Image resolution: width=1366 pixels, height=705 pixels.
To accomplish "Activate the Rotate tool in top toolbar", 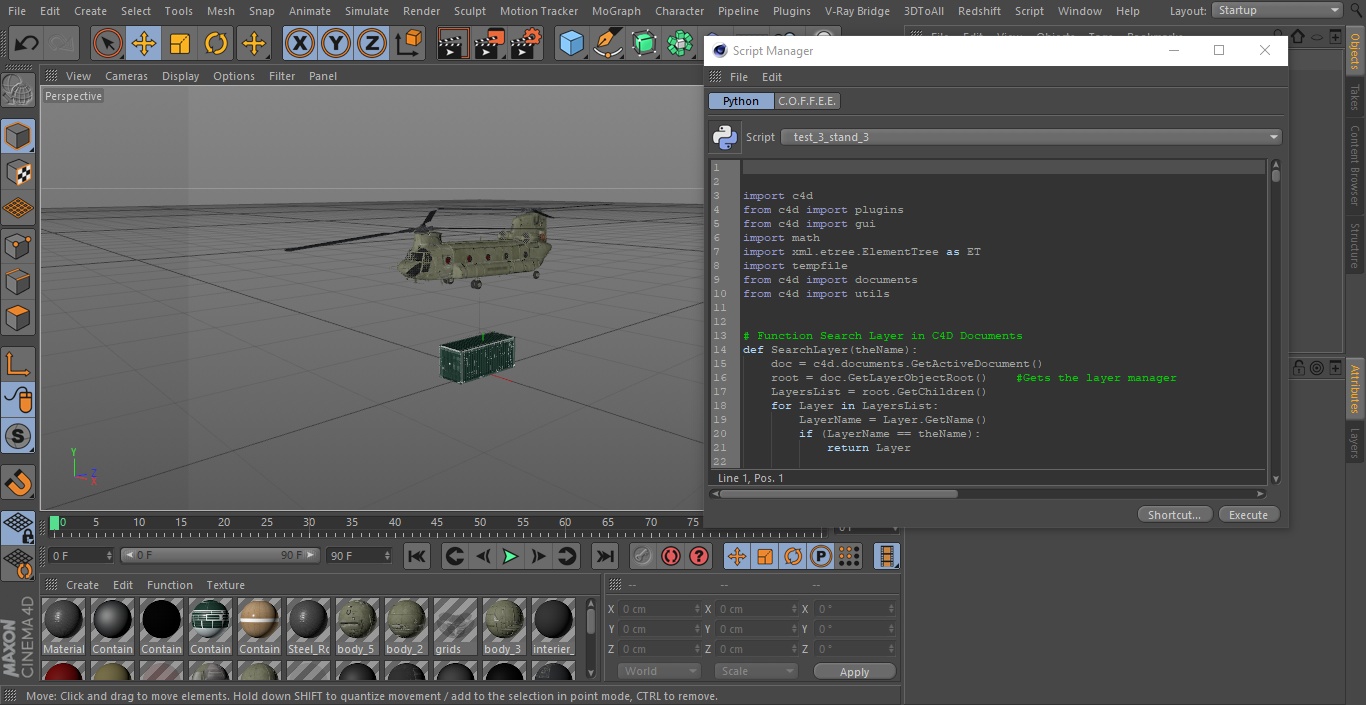I will tap(216, 44).
